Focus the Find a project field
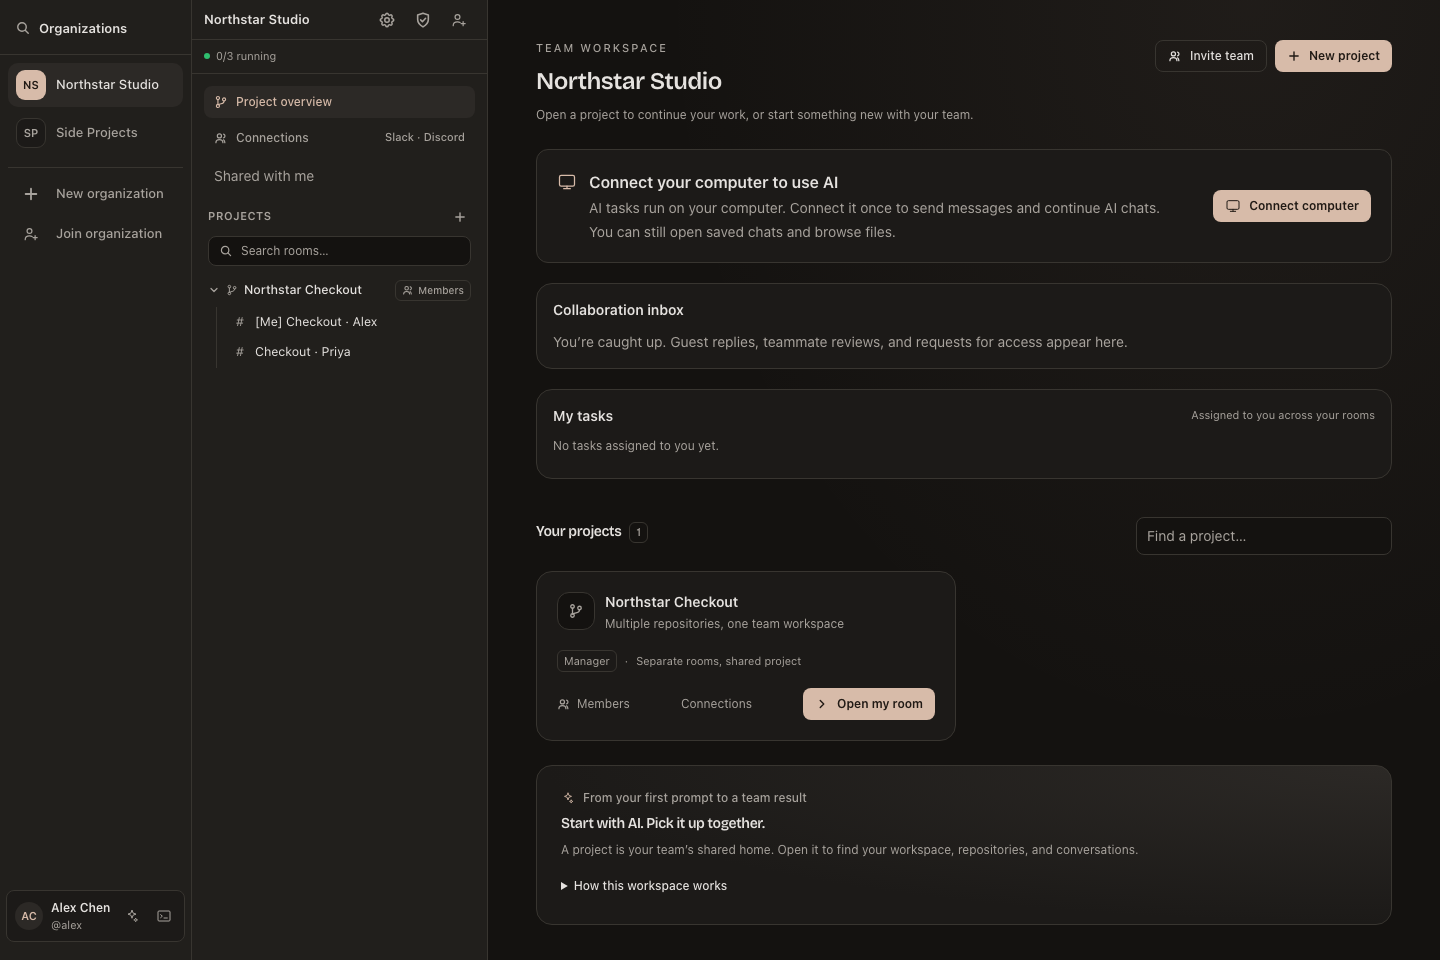This screenshot has height=960, width=1440. (1264, 536)
